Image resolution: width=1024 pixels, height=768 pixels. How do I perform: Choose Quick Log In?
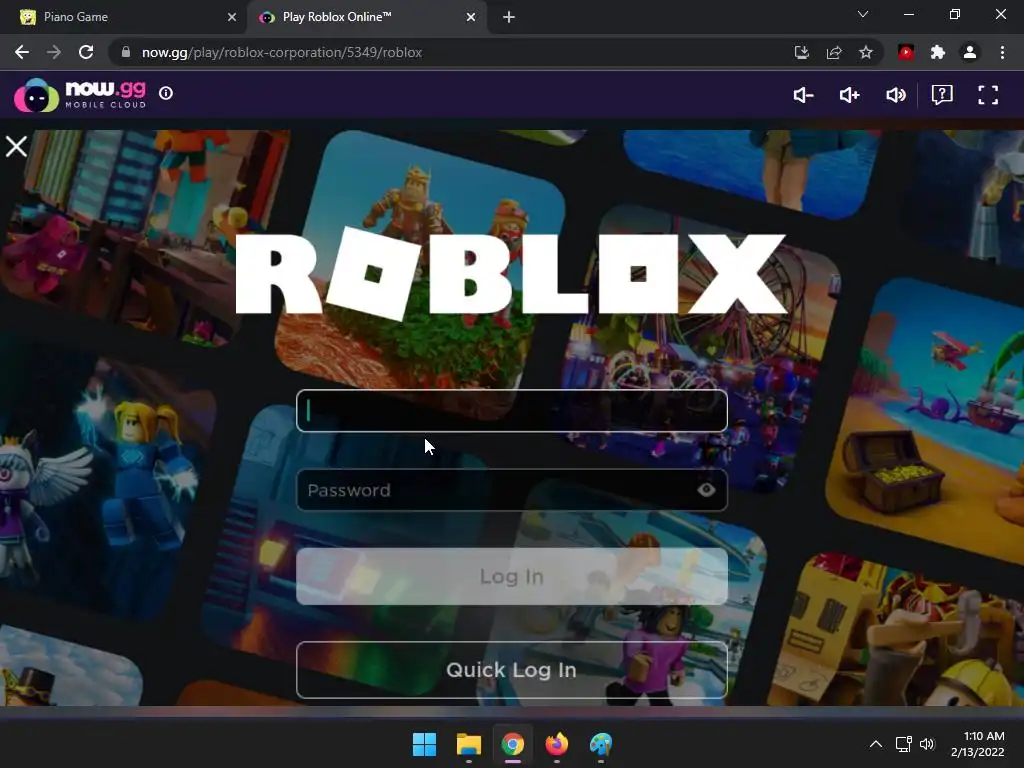click(x=512, y=670)
